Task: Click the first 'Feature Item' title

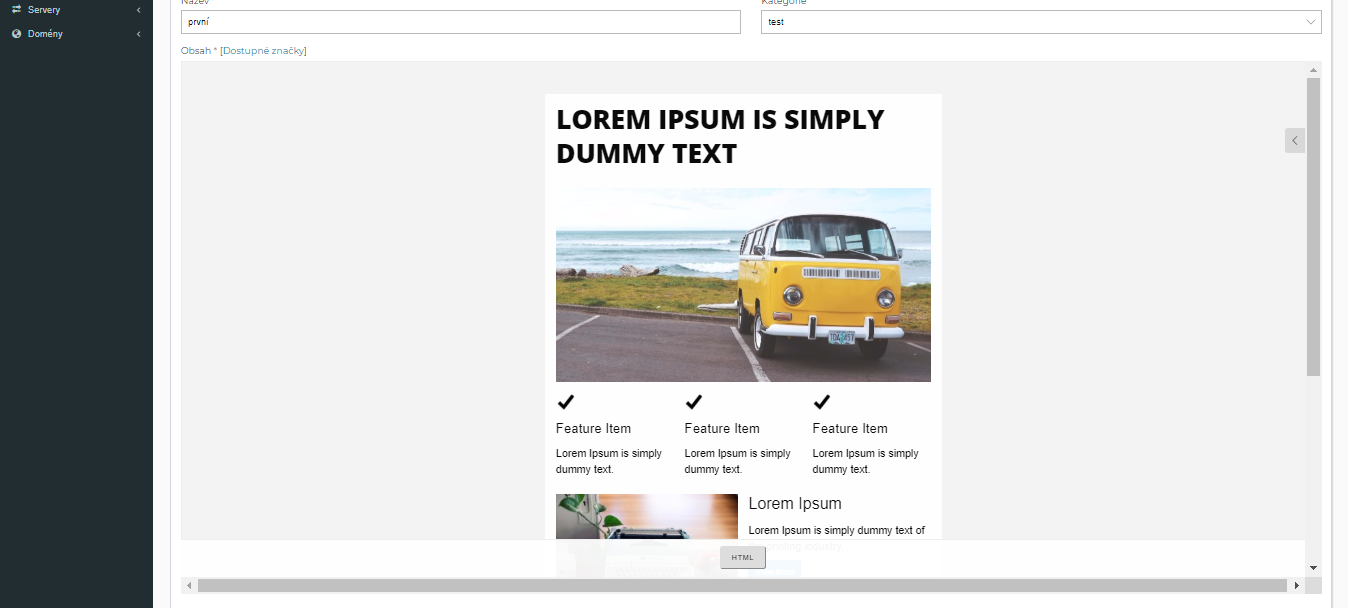Action: [x=593, y=428]
